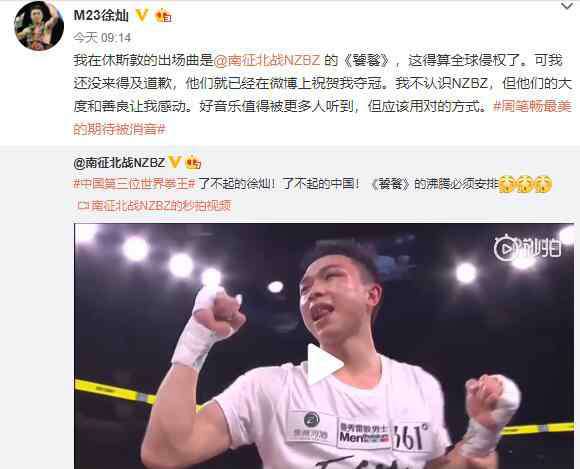
Task: Click the verified V badge beside M23徐灿
Action: [142, 15]
